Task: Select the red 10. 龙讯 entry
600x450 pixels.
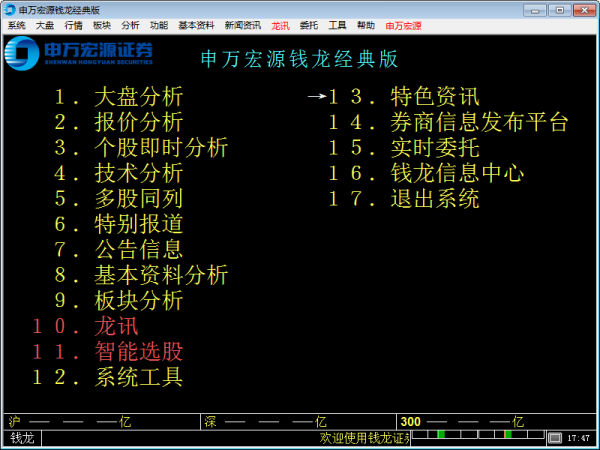Action: click(85, 326)
